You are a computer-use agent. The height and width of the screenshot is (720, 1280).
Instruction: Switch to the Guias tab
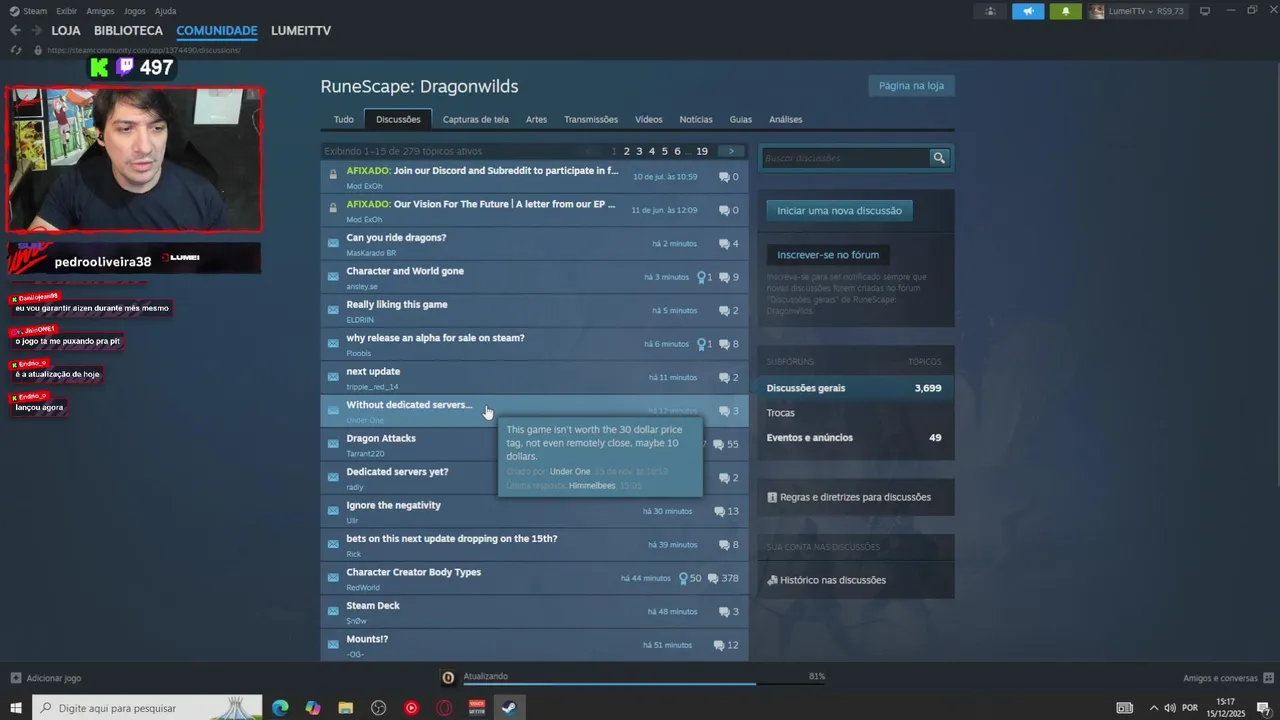coord(741,119)
